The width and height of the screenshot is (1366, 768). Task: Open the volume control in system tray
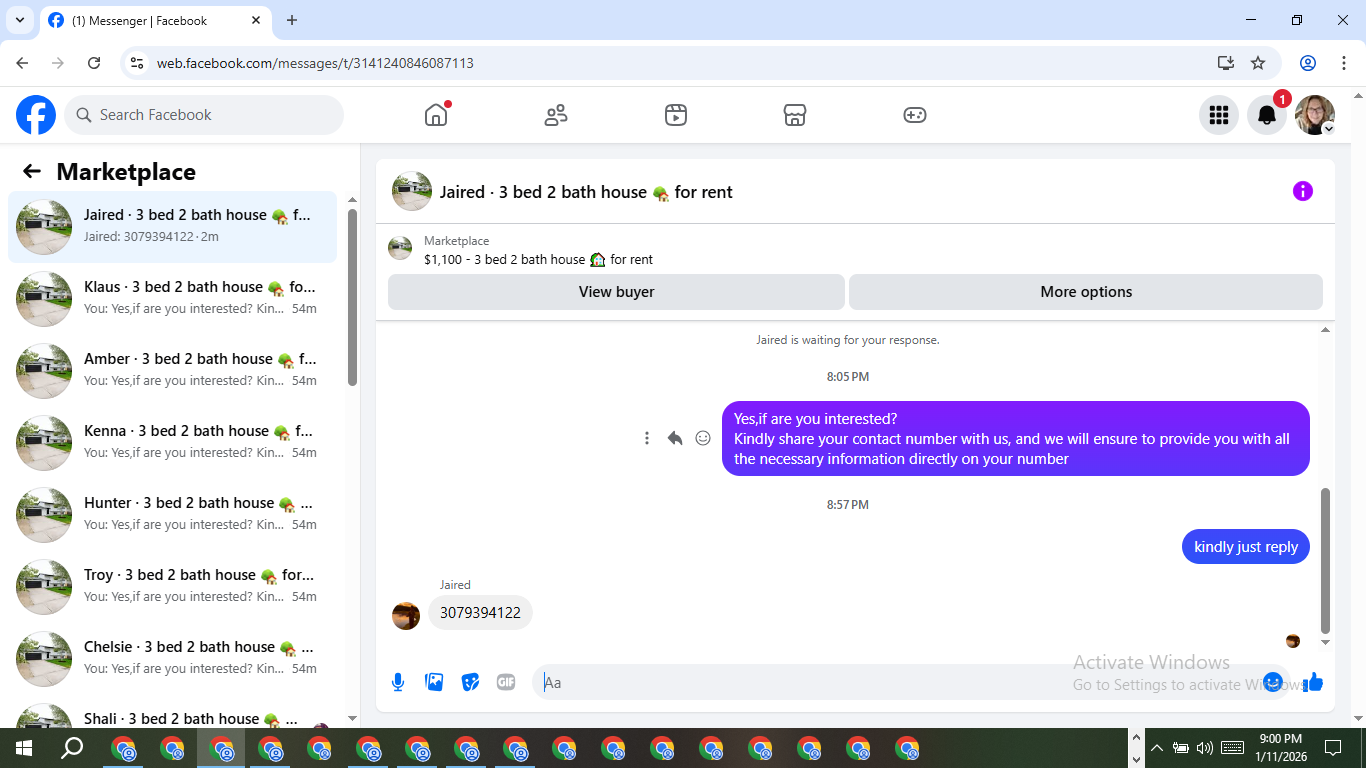tap(1204, 748)
